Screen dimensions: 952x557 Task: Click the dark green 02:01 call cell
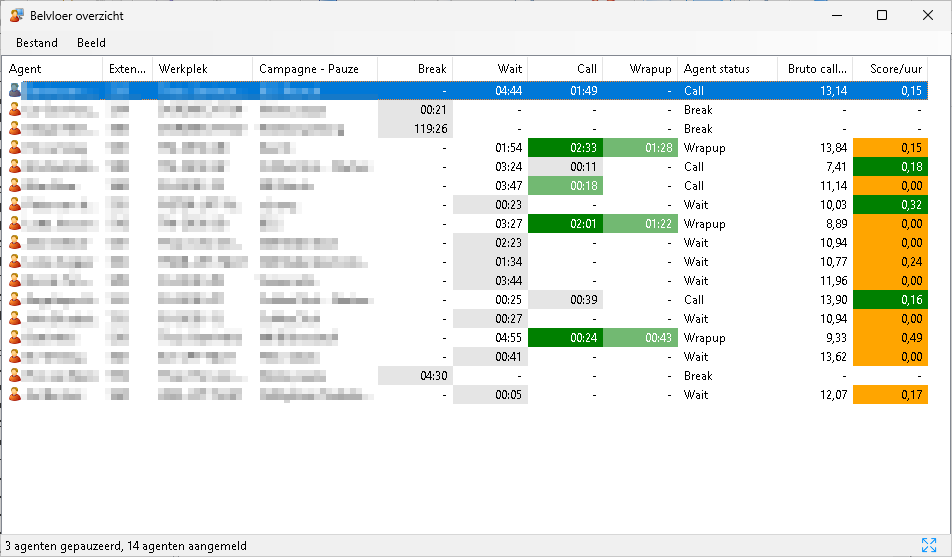coord(565,224)
